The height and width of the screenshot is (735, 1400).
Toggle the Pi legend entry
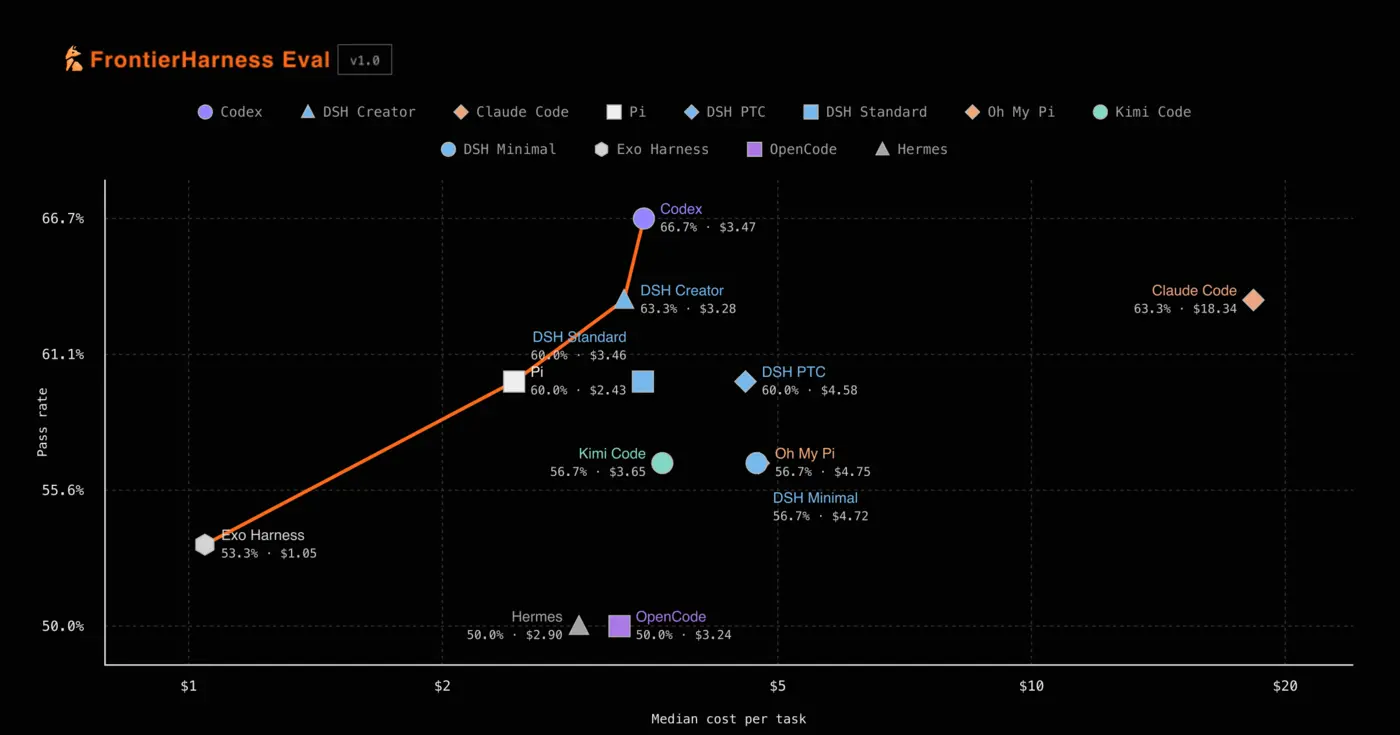point(627,112)
